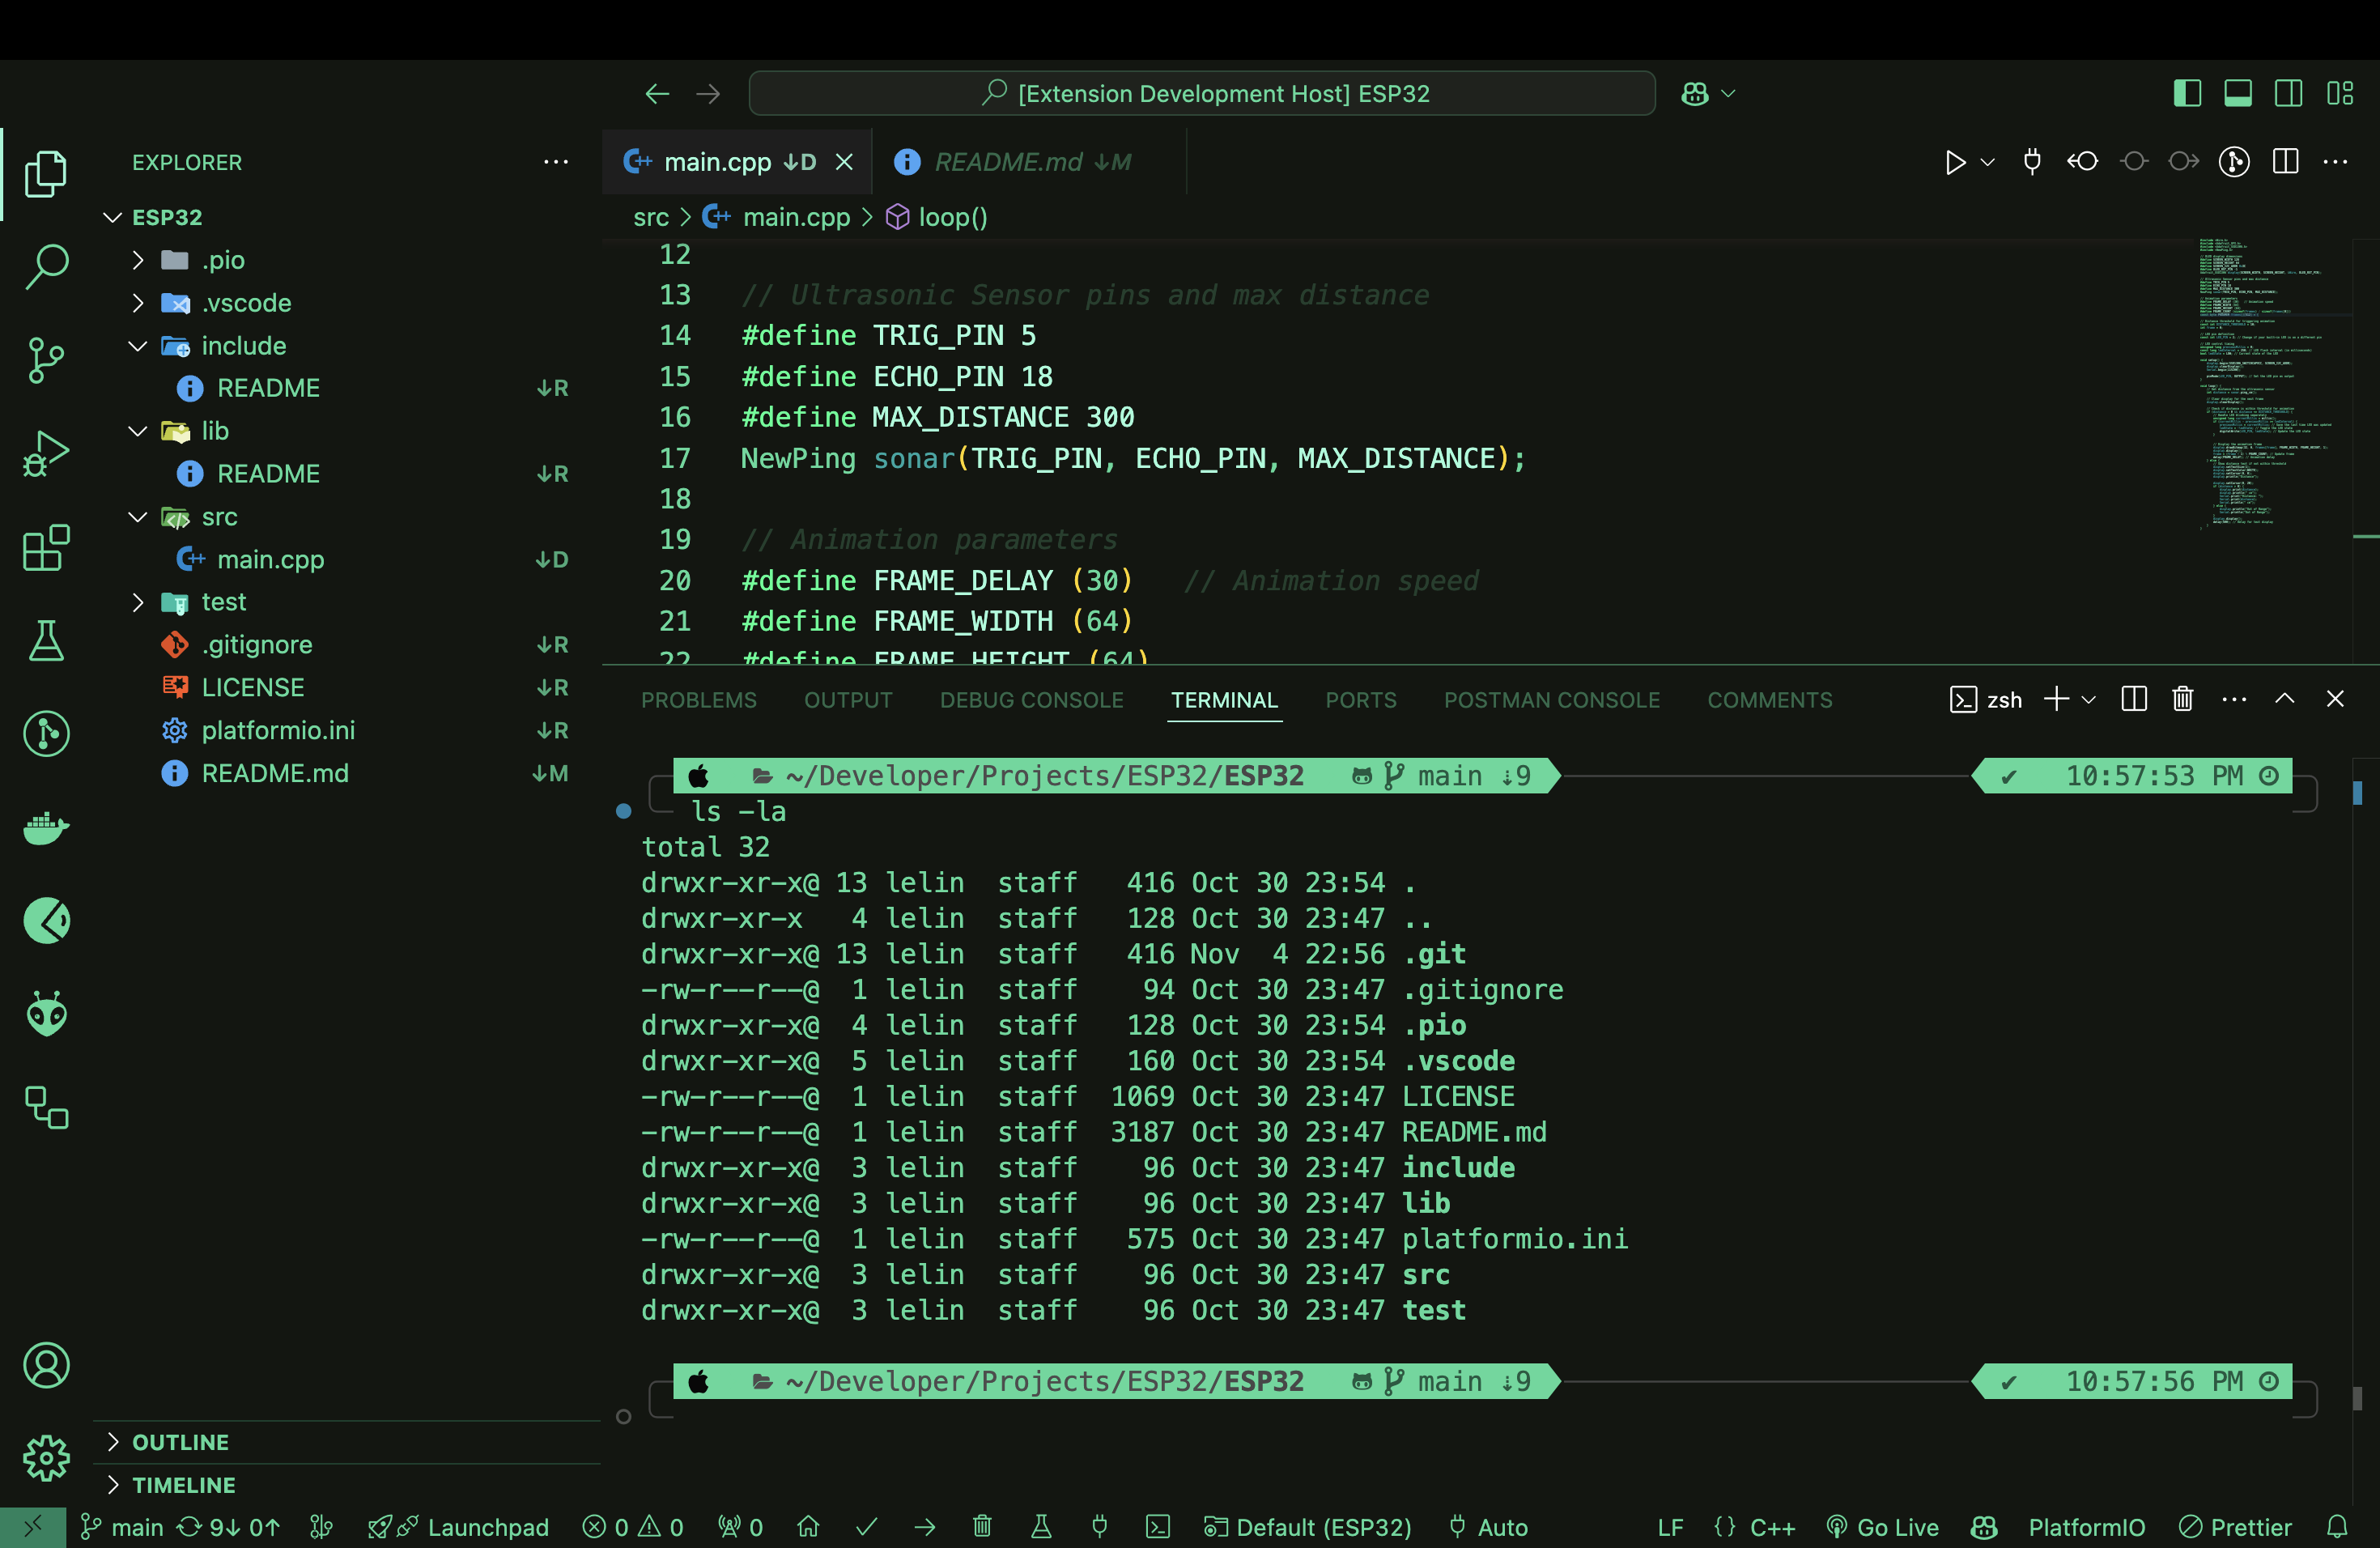
Task: Kill terminal with the trash icon
Action: point(2182,699)
